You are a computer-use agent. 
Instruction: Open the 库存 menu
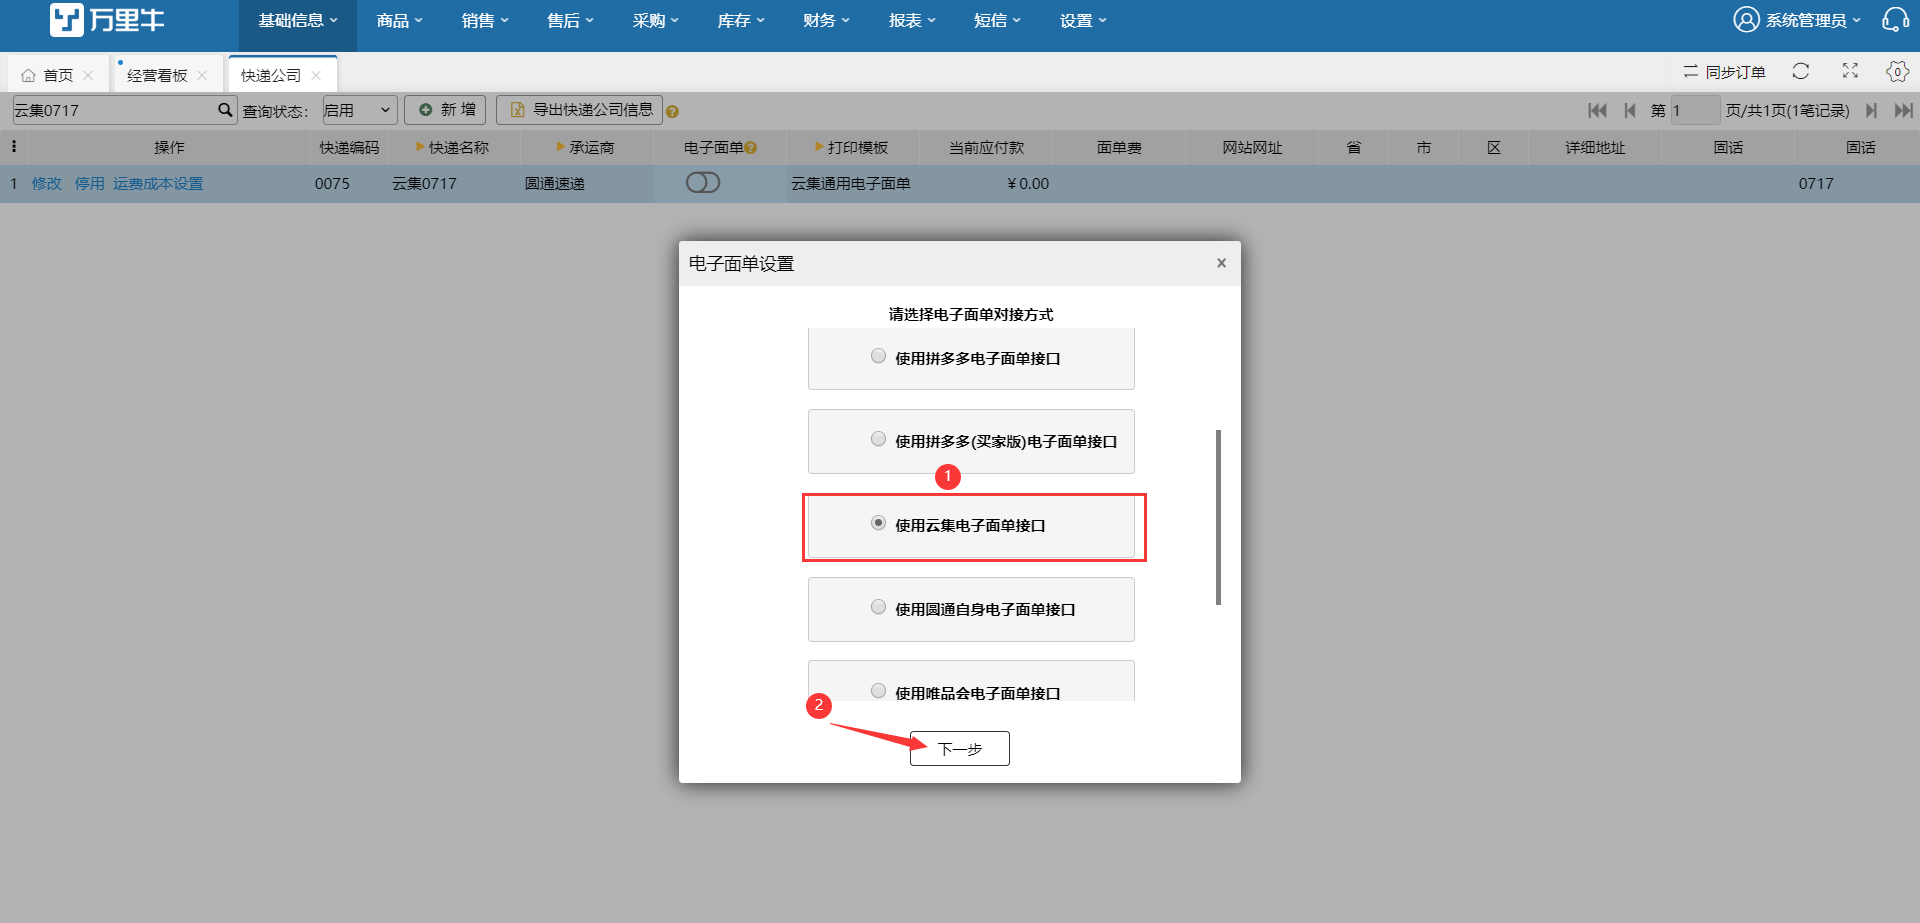click(x=741, y=20)
